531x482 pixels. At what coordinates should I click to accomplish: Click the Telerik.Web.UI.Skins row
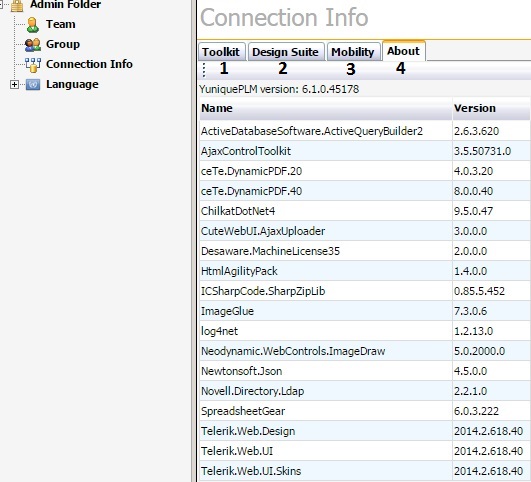pyautogui.click(x=365, y=471)
